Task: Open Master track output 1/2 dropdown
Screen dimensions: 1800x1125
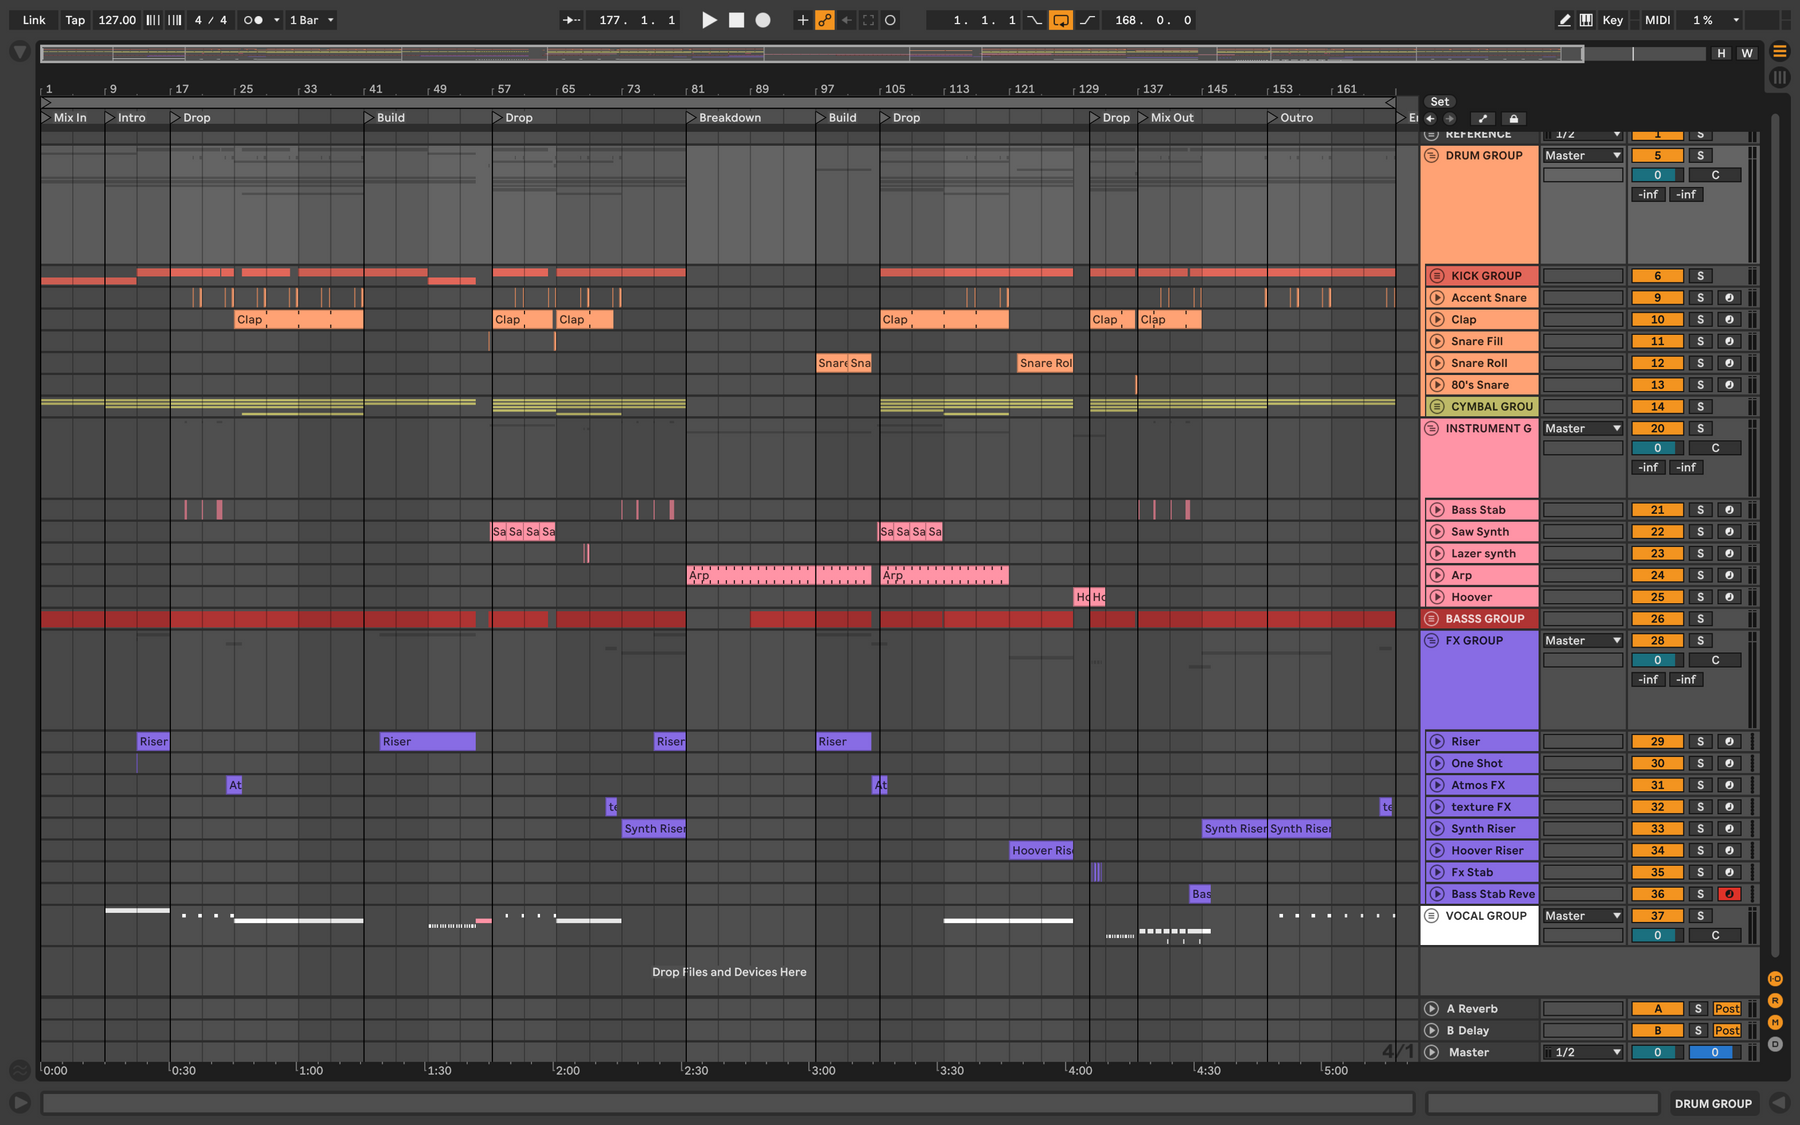Action: click(1583, 1052)
